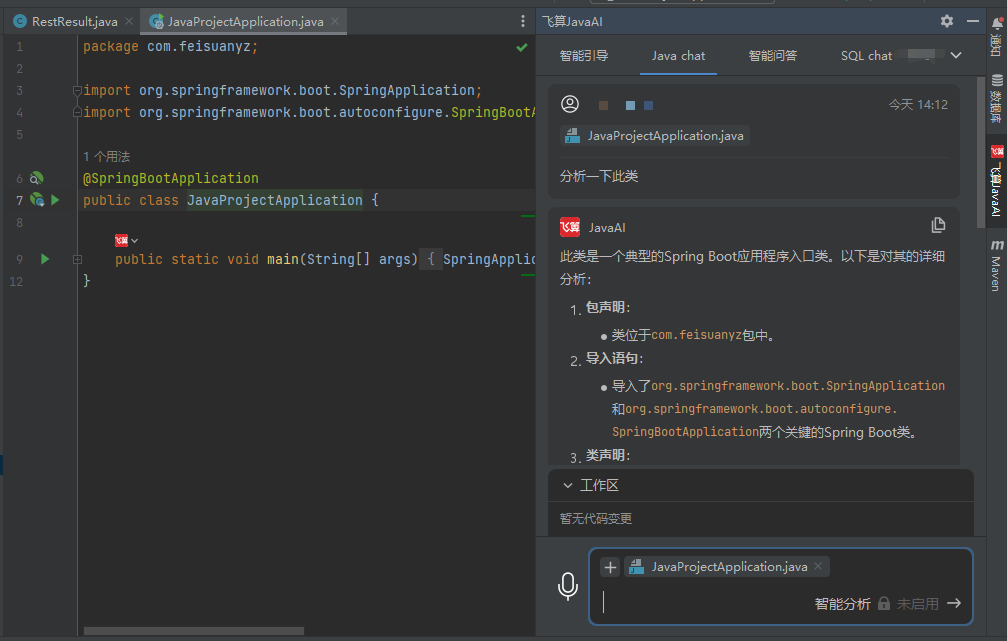Click the 分析一下此类 user message

(x=599, y=176)
